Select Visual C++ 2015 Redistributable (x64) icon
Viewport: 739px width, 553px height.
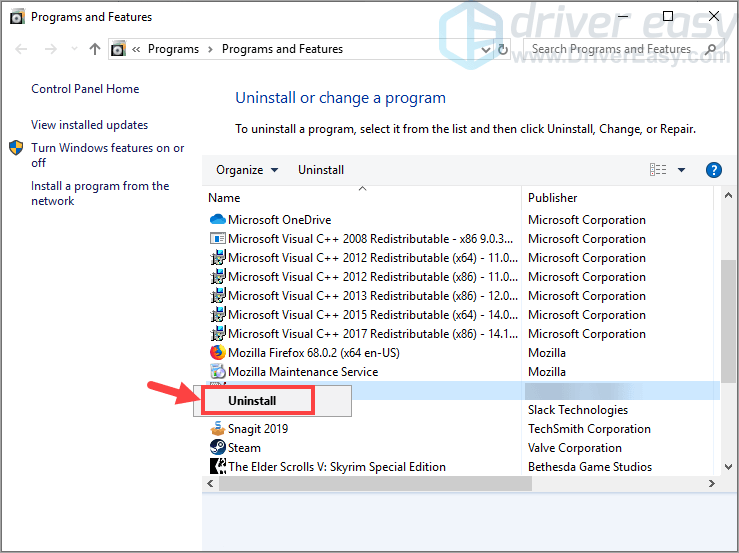pos(218,314)
